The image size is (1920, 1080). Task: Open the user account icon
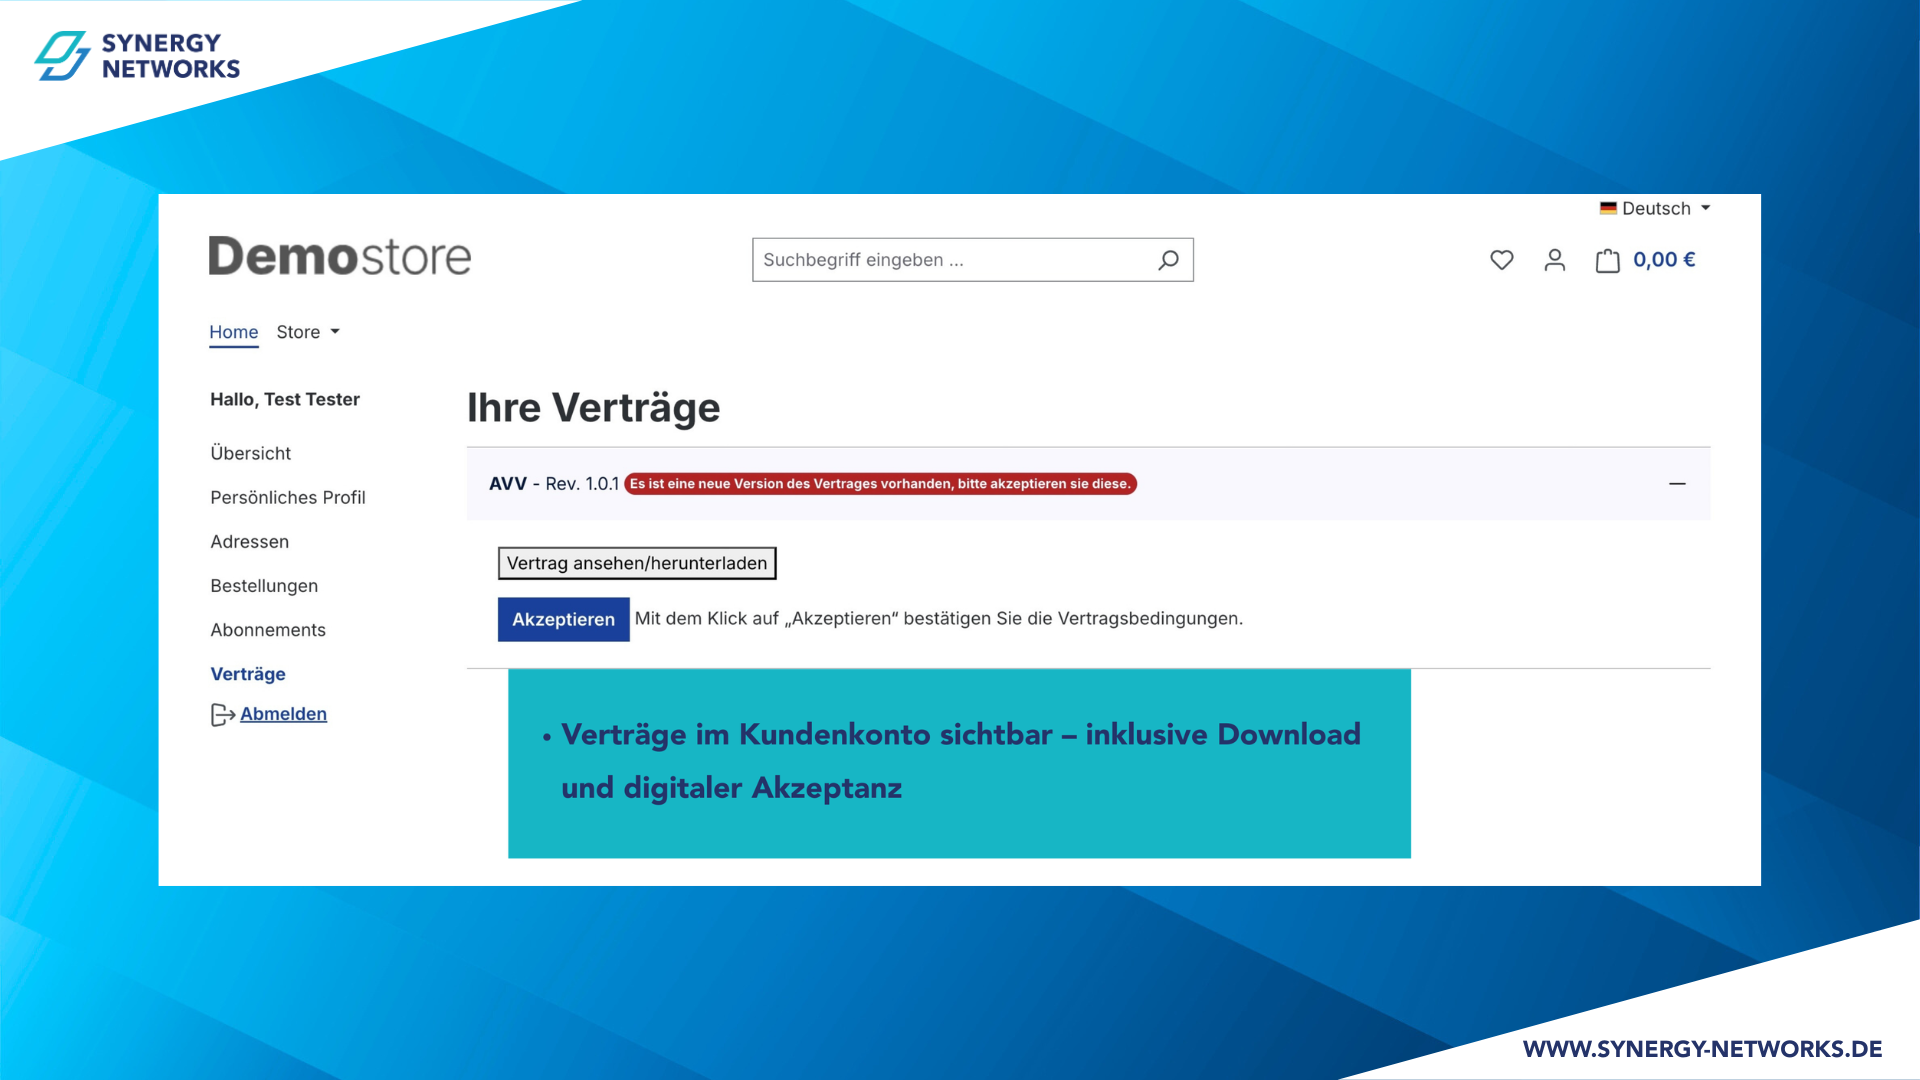(x=1554, y=260)
